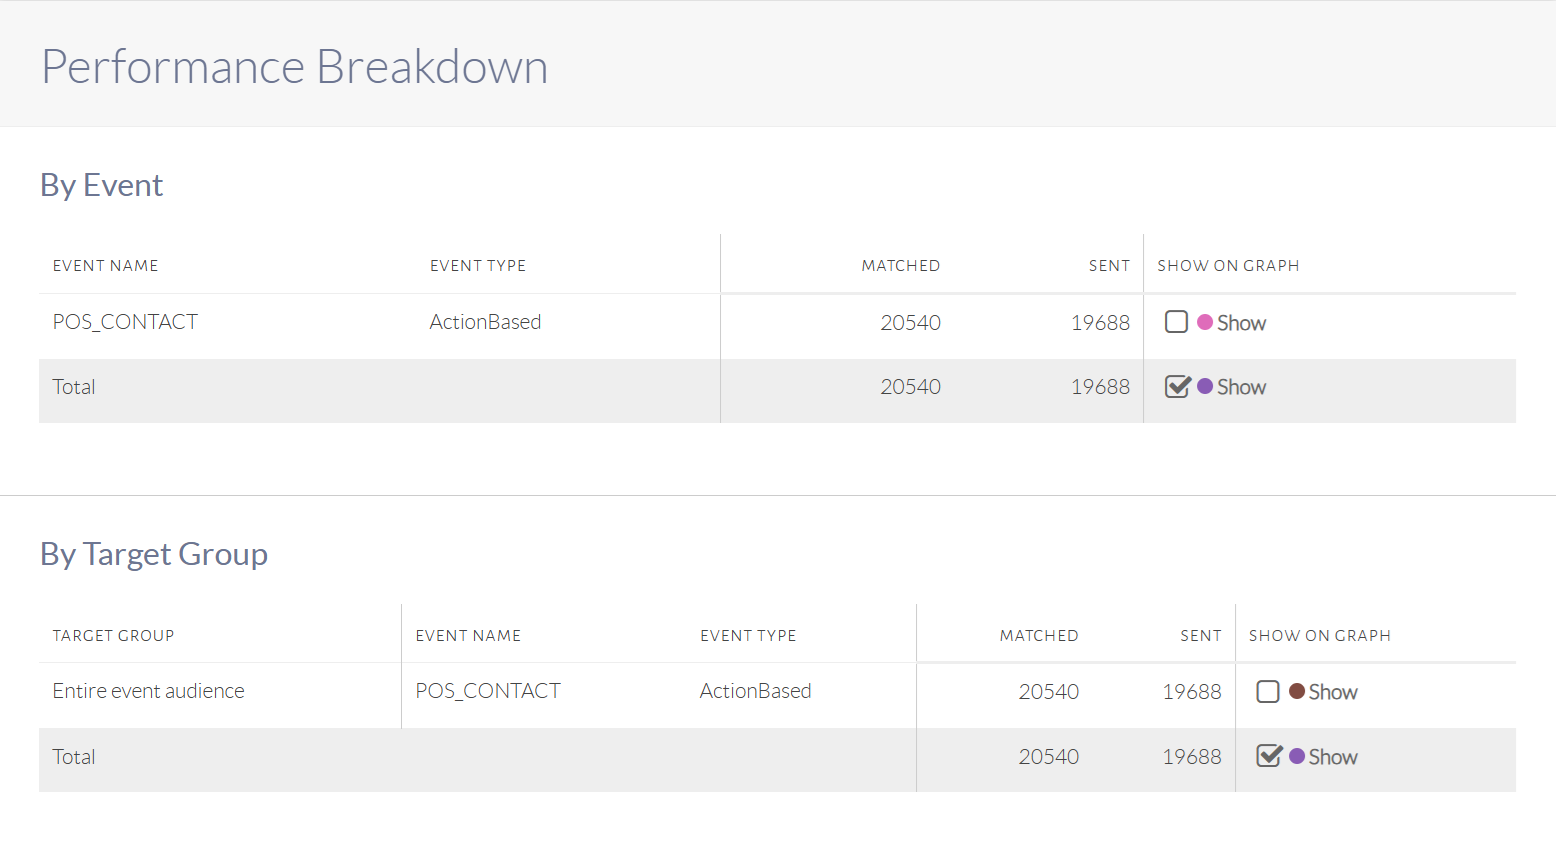Check Show box for Entire event audience row
This screenshot has height=863, width=1556.
point(1268,692)
